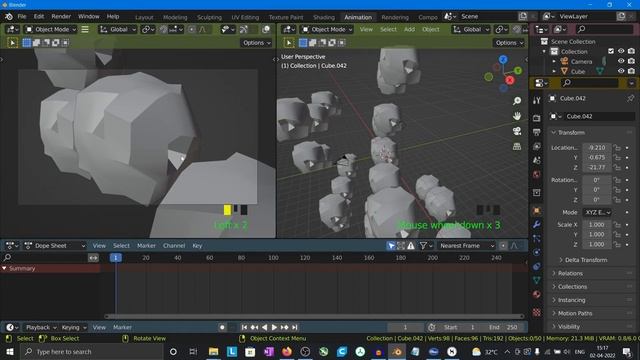Screen dimensions: 640x360
Task: Open the Object Constraints tab icon
Action: tap(537, 266)
